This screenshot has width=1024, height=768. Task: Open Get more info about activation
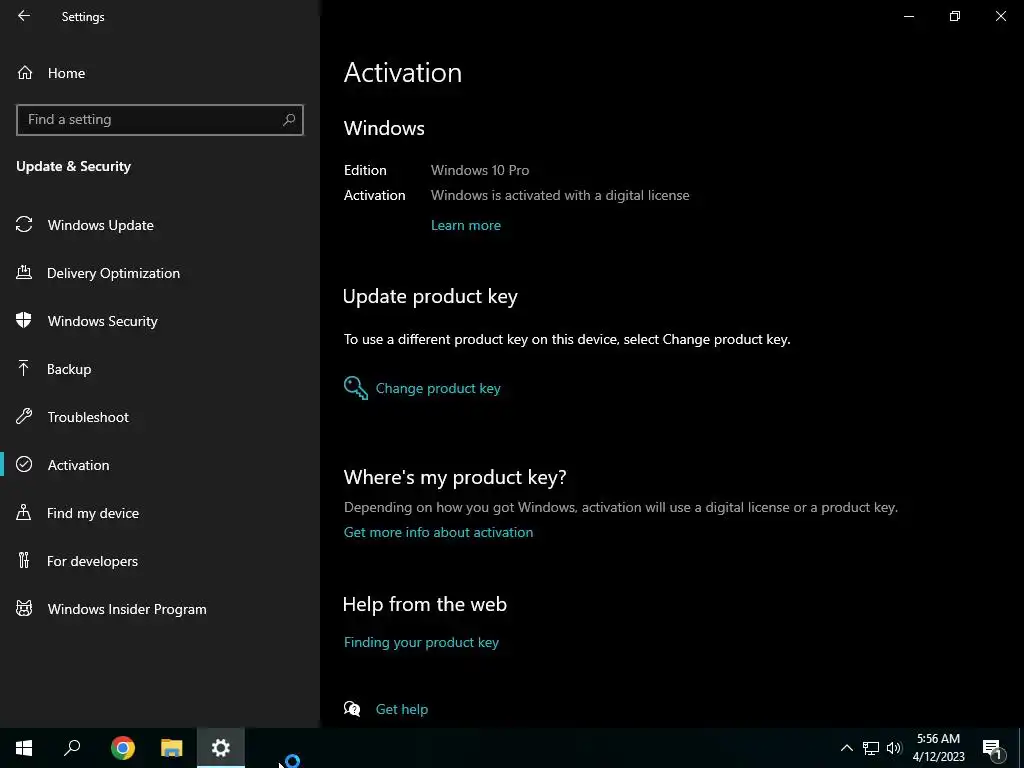[438, 532]
